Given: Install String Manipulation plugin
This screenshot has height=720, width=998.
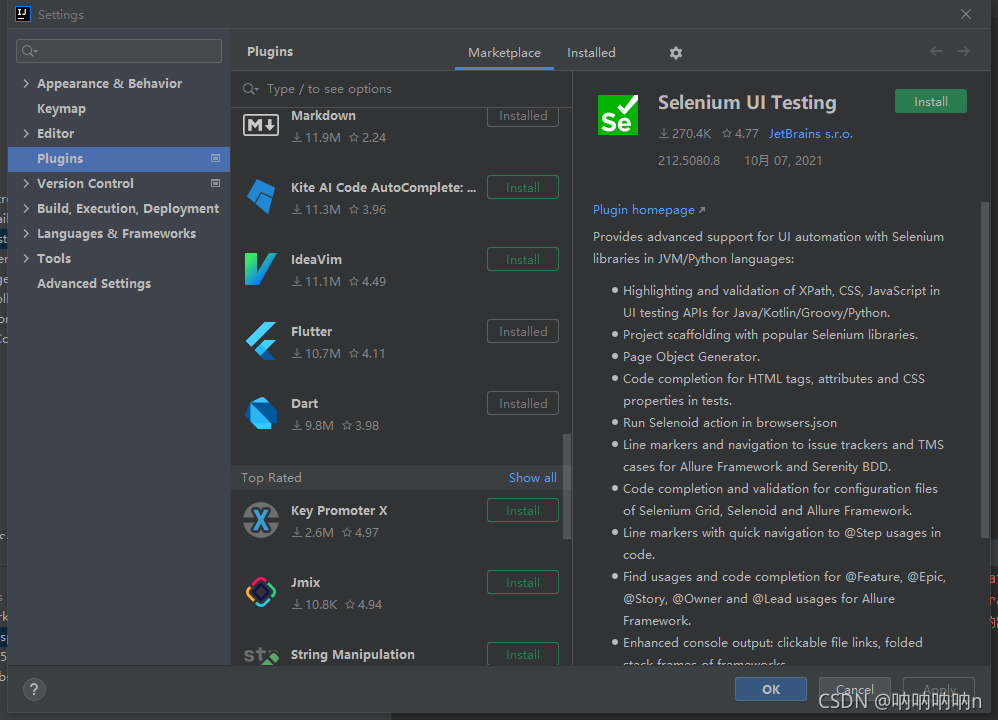Looking at the screenshot, I should (x=523, y=654).
